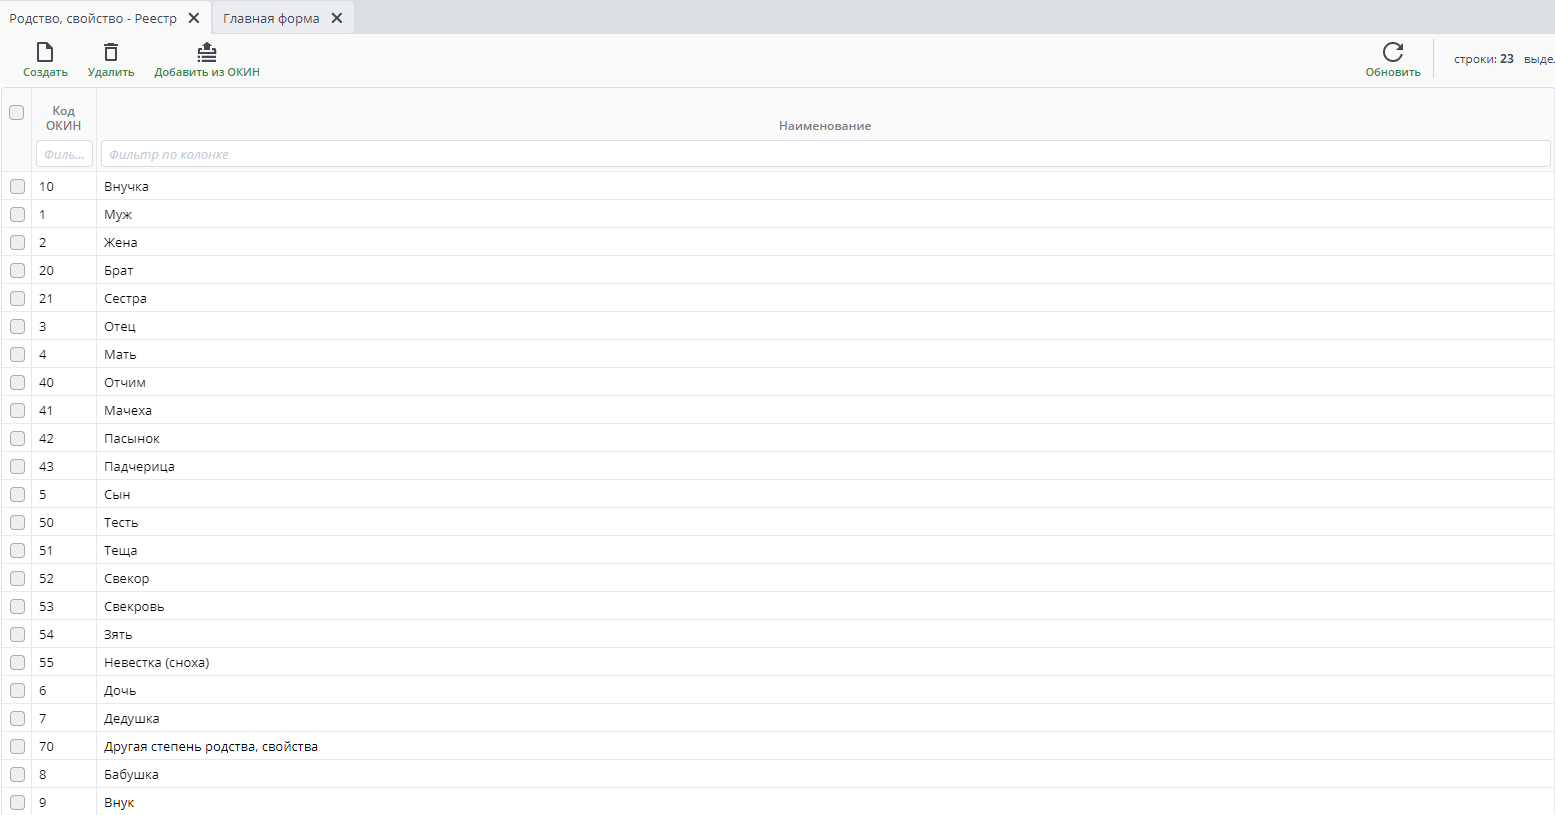Viewport: 1555px width, 815px height.
Task: Tick the checkbox for row Мачеха
Action: (x=17, y=410)
